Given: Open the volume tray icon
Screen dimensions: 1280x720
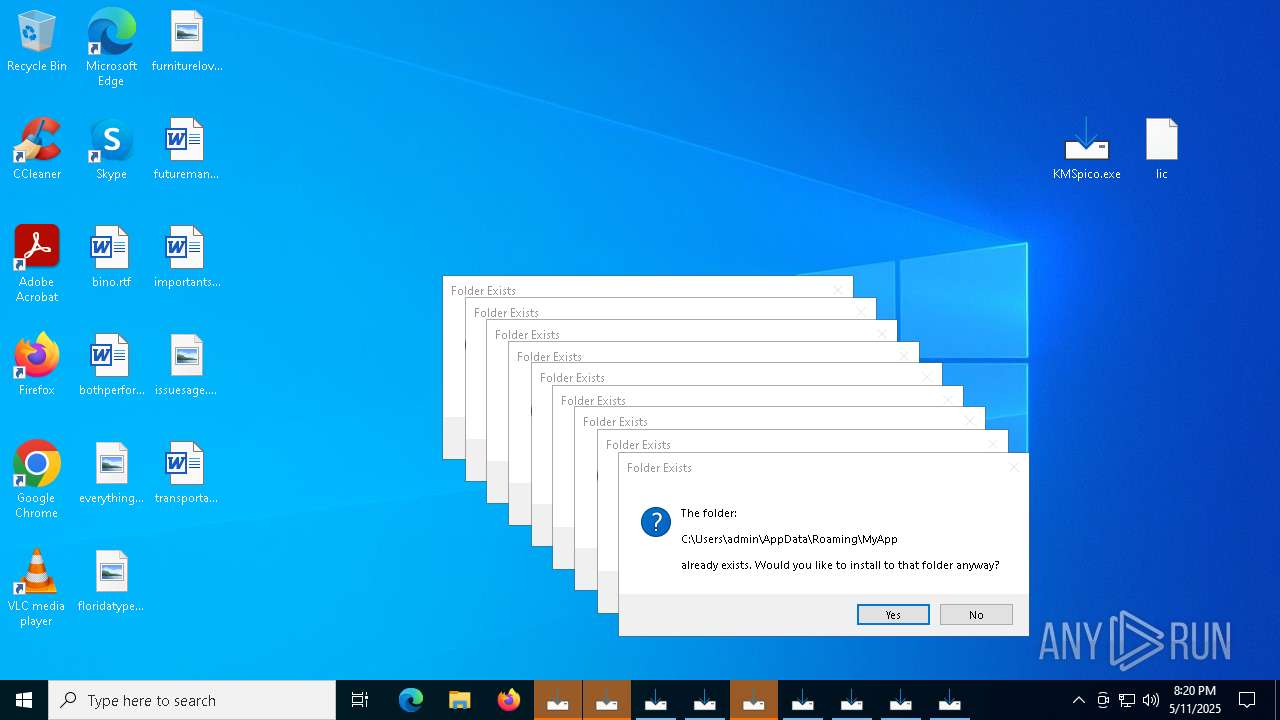Looking at the screenshot, I should point(1151,700).
